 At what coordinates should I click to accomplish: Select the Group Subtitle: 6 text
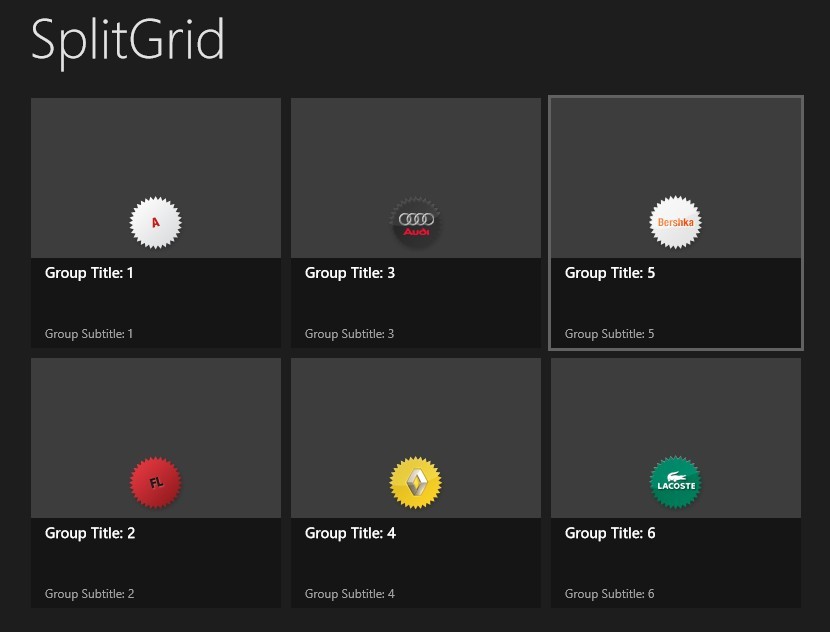609,594
